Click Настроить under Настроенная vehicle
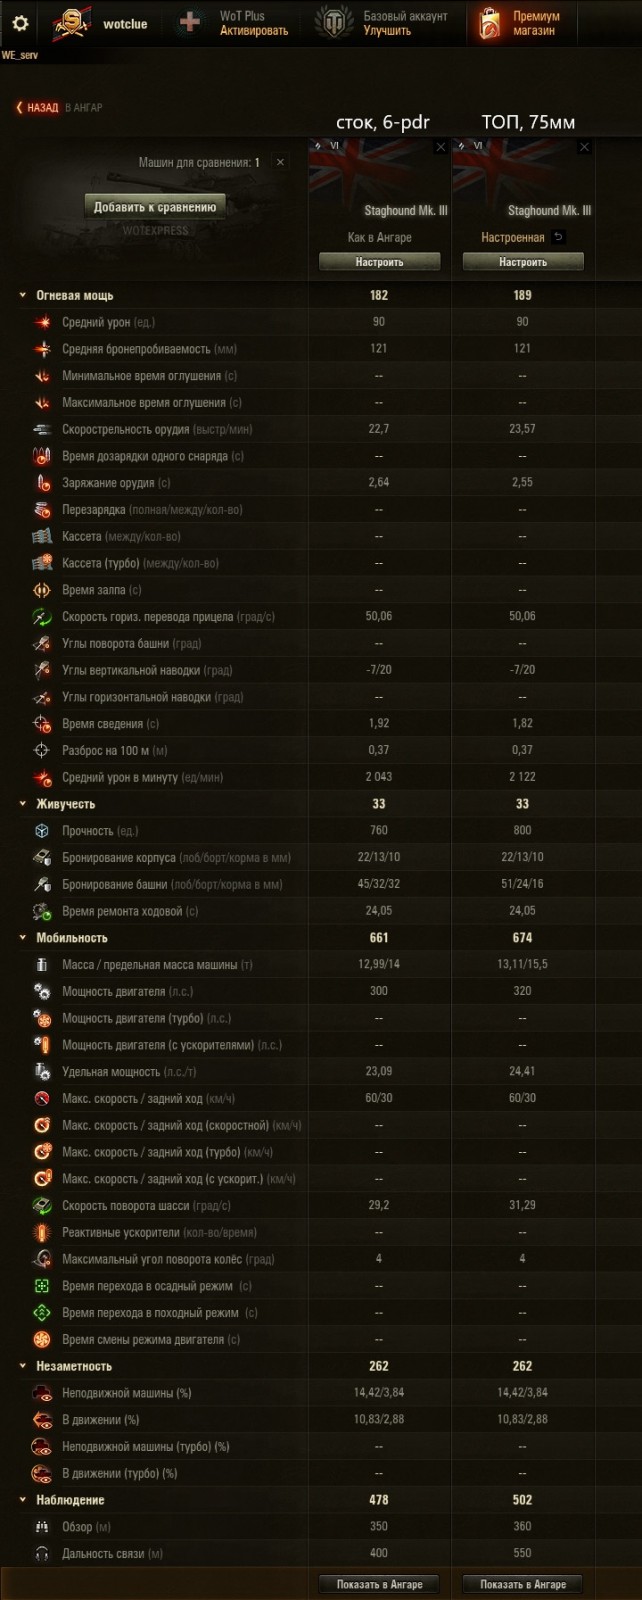Viewport: 642px width, 1600px height. click(523, 262)
